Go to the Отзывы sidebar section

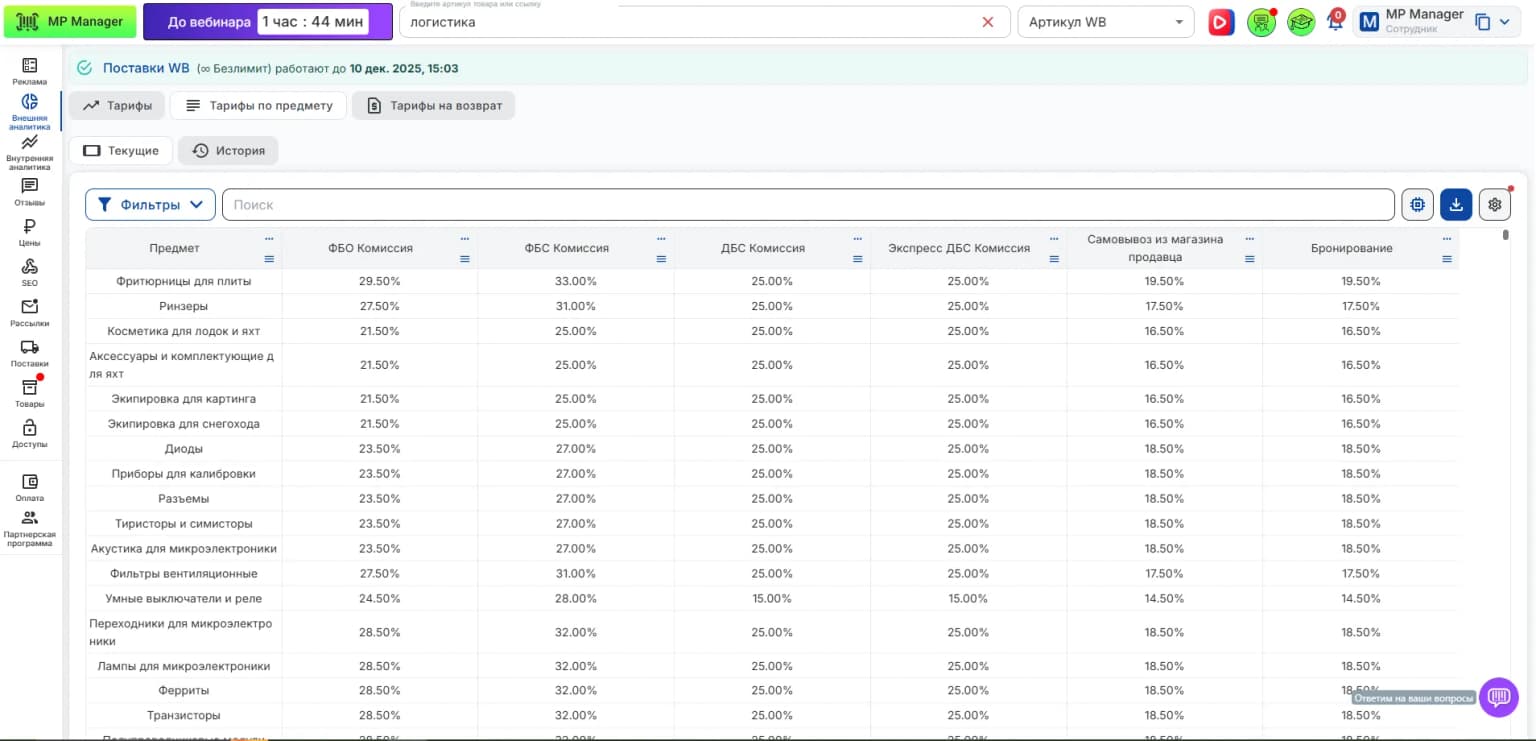(x=30, y=192)
